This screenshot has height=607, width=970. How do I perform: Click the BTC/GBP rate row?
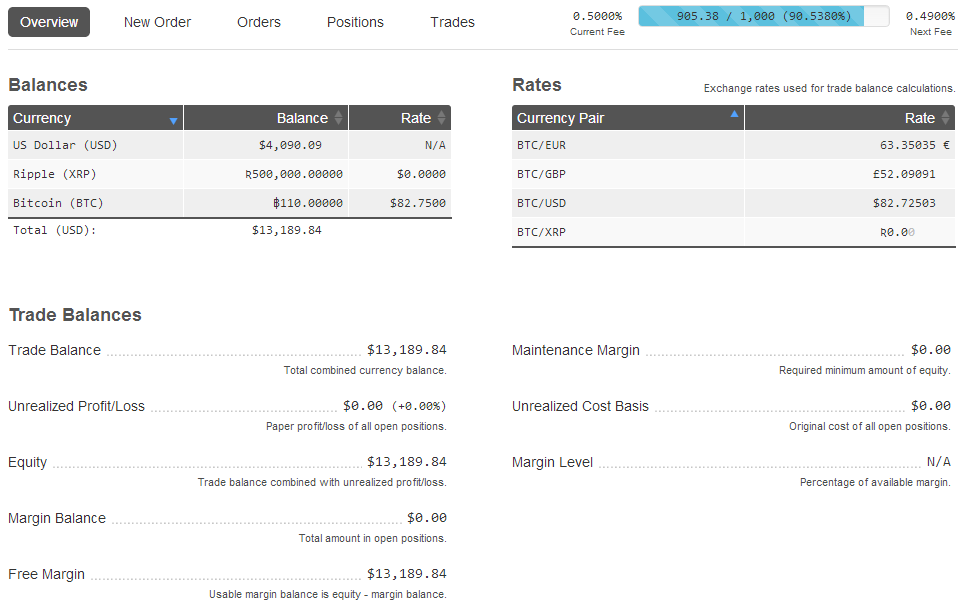[x=733, y=174]
